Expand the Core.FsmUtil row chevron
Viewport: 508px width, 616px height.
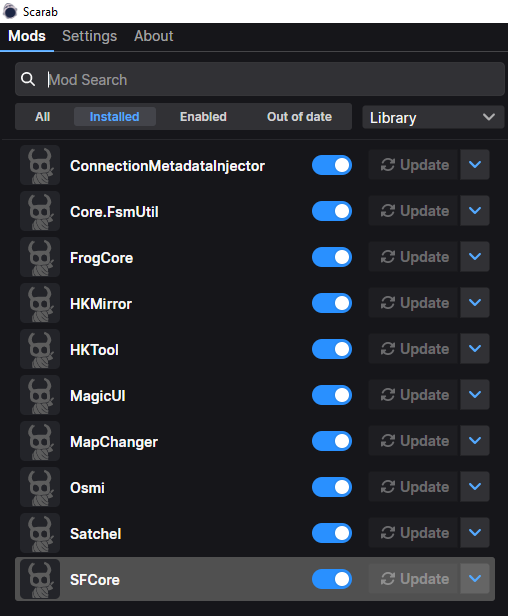(x=475, y=211)
